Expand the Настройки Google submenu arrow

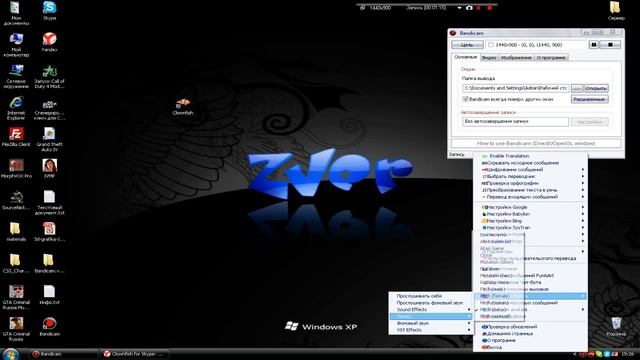pyautogui.click(x=582, y=207)
